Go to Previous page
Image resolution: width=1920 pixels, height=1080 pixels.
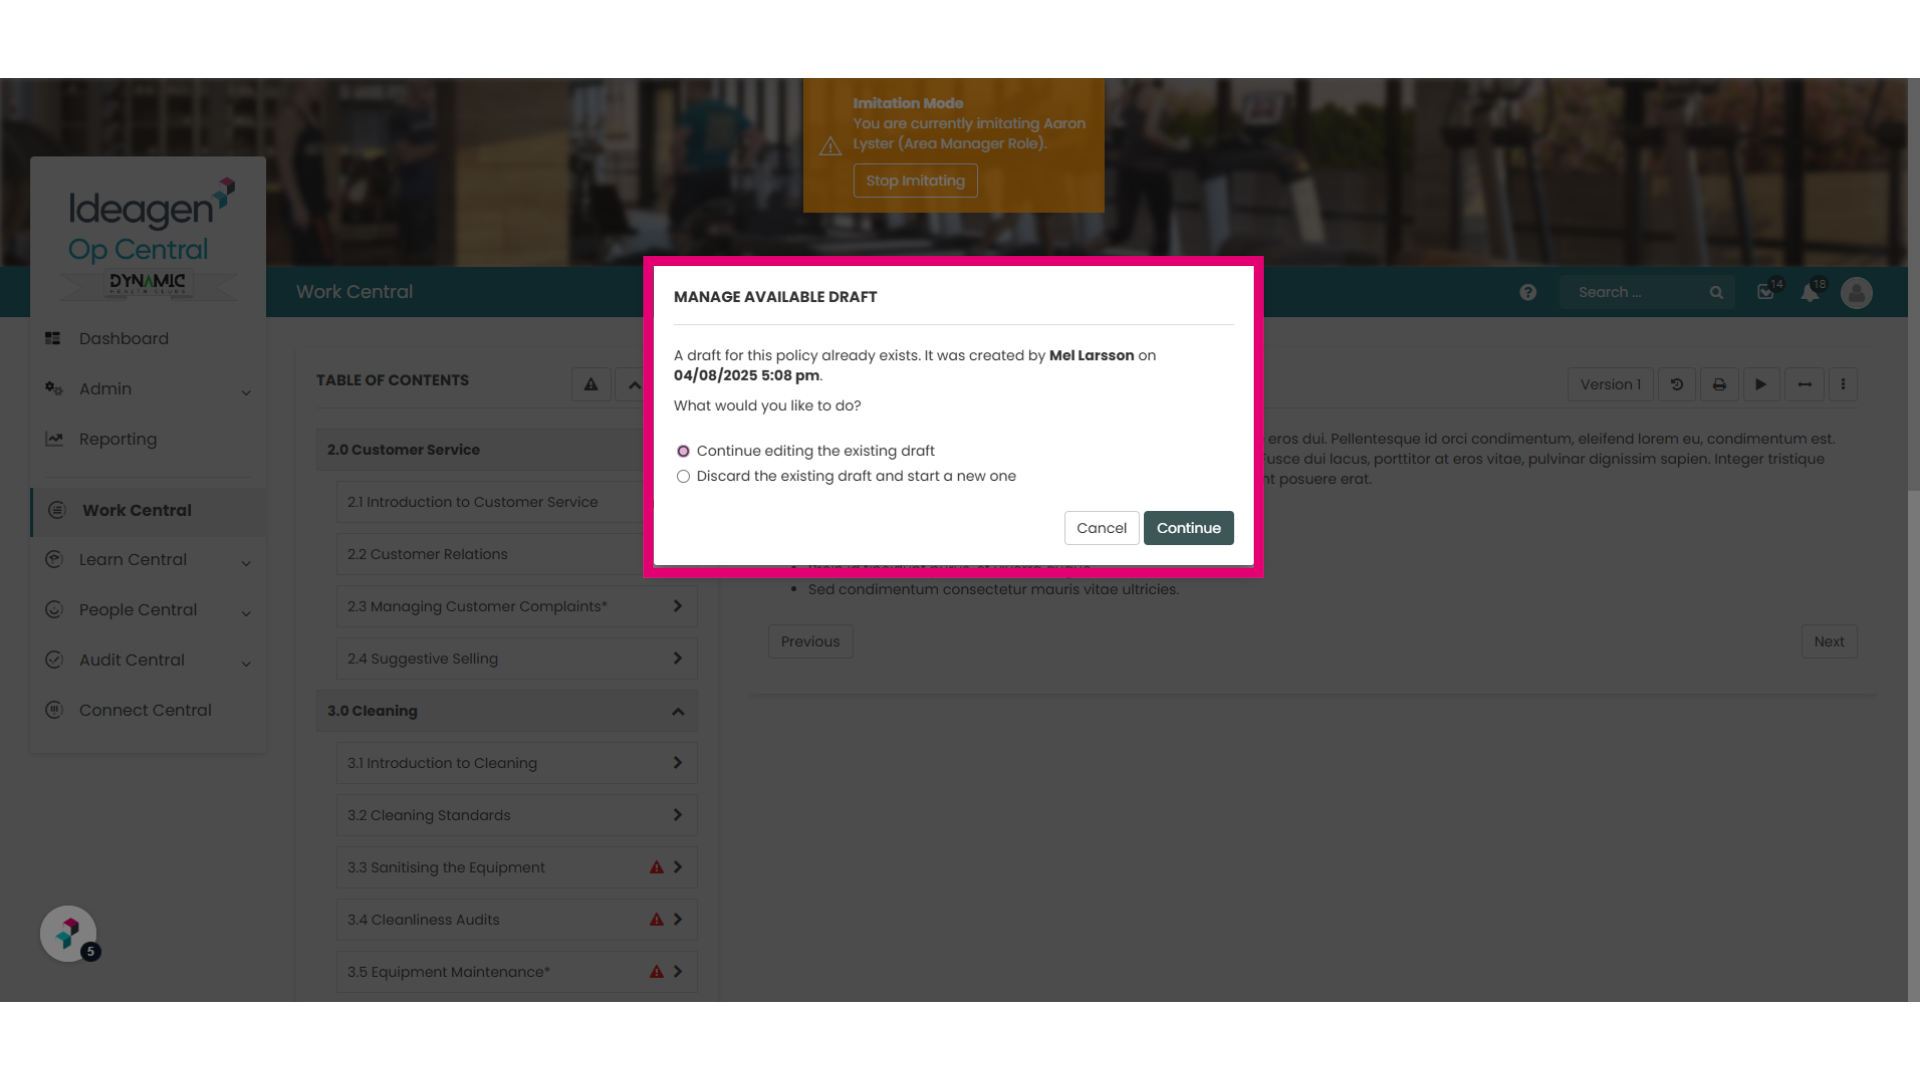pos(810,642)
